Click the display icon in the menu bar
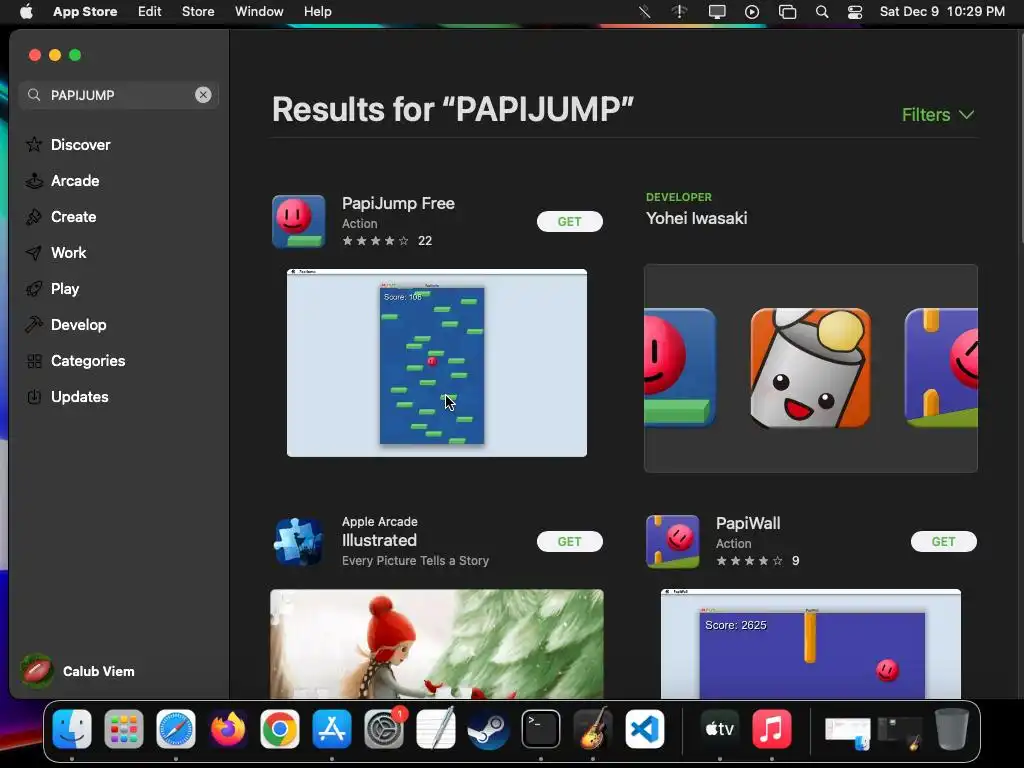Image resolution: width=1024 pixels, height=768 pixels. pyautogui.click(x=717, y=12)
